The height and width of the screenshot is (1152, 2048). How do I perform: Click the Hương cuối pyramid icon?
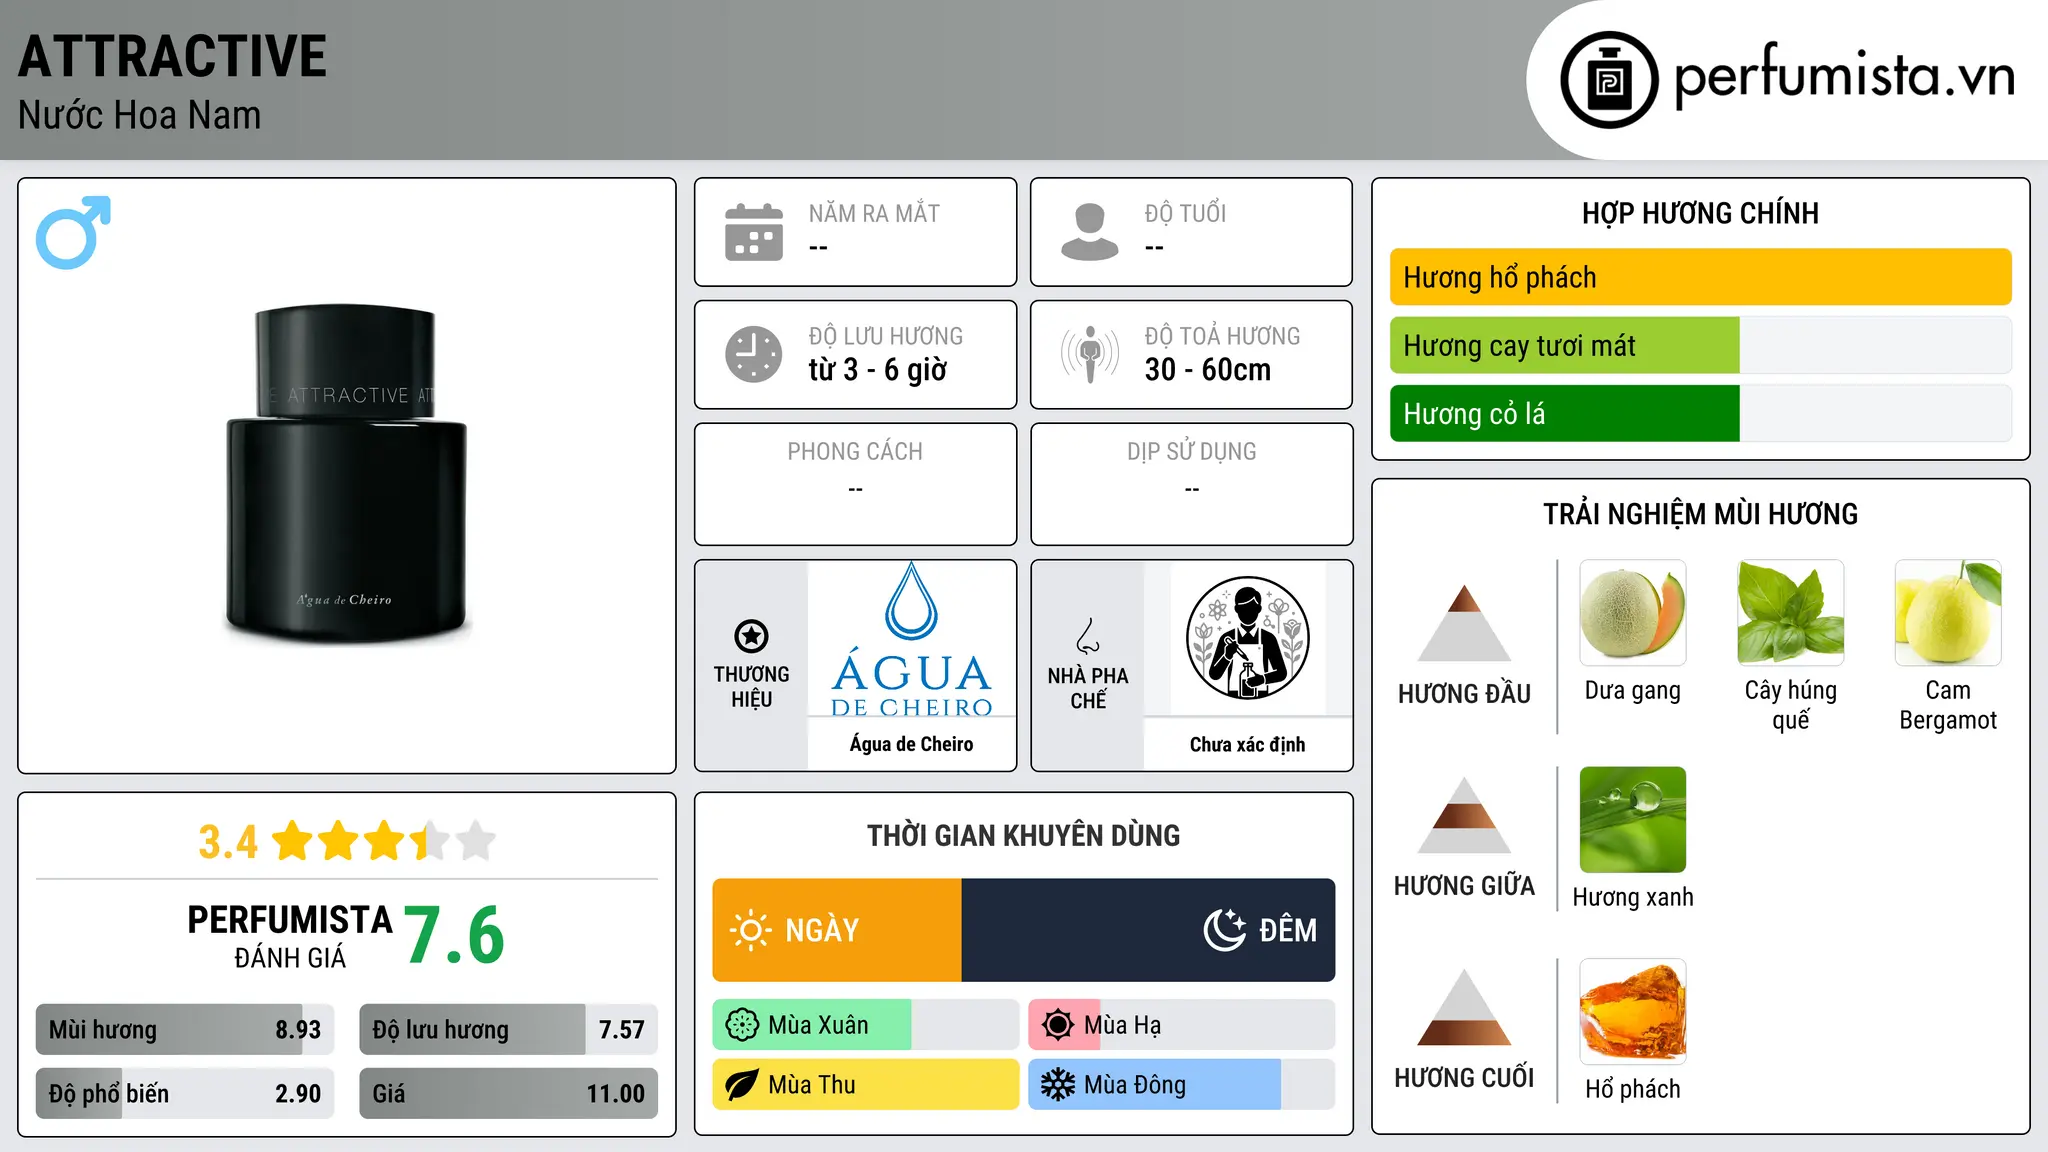[1465, 1007]
